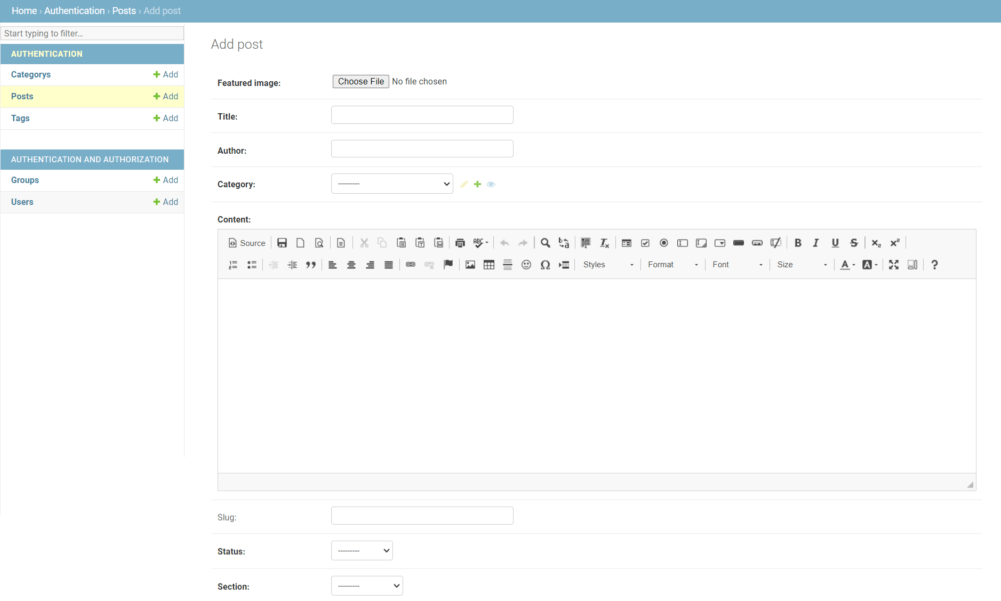The image size is (1001, 601).
Task: Open Categorys in the sidebar
Action: (x=31, y=75)
